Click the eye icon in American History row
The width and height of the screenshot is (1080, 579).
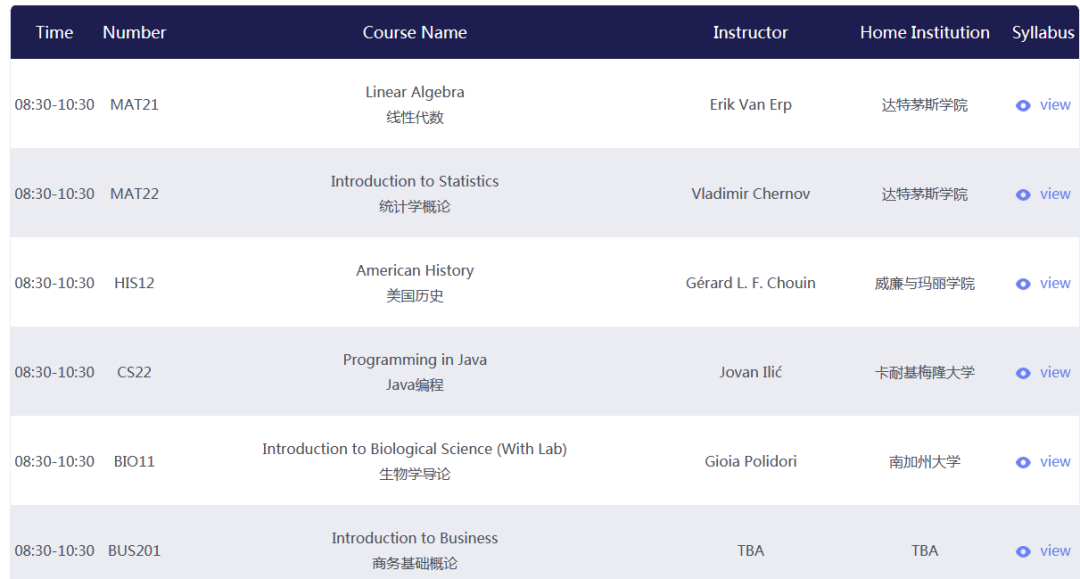pyautogui.click(x=1023, y=284)
